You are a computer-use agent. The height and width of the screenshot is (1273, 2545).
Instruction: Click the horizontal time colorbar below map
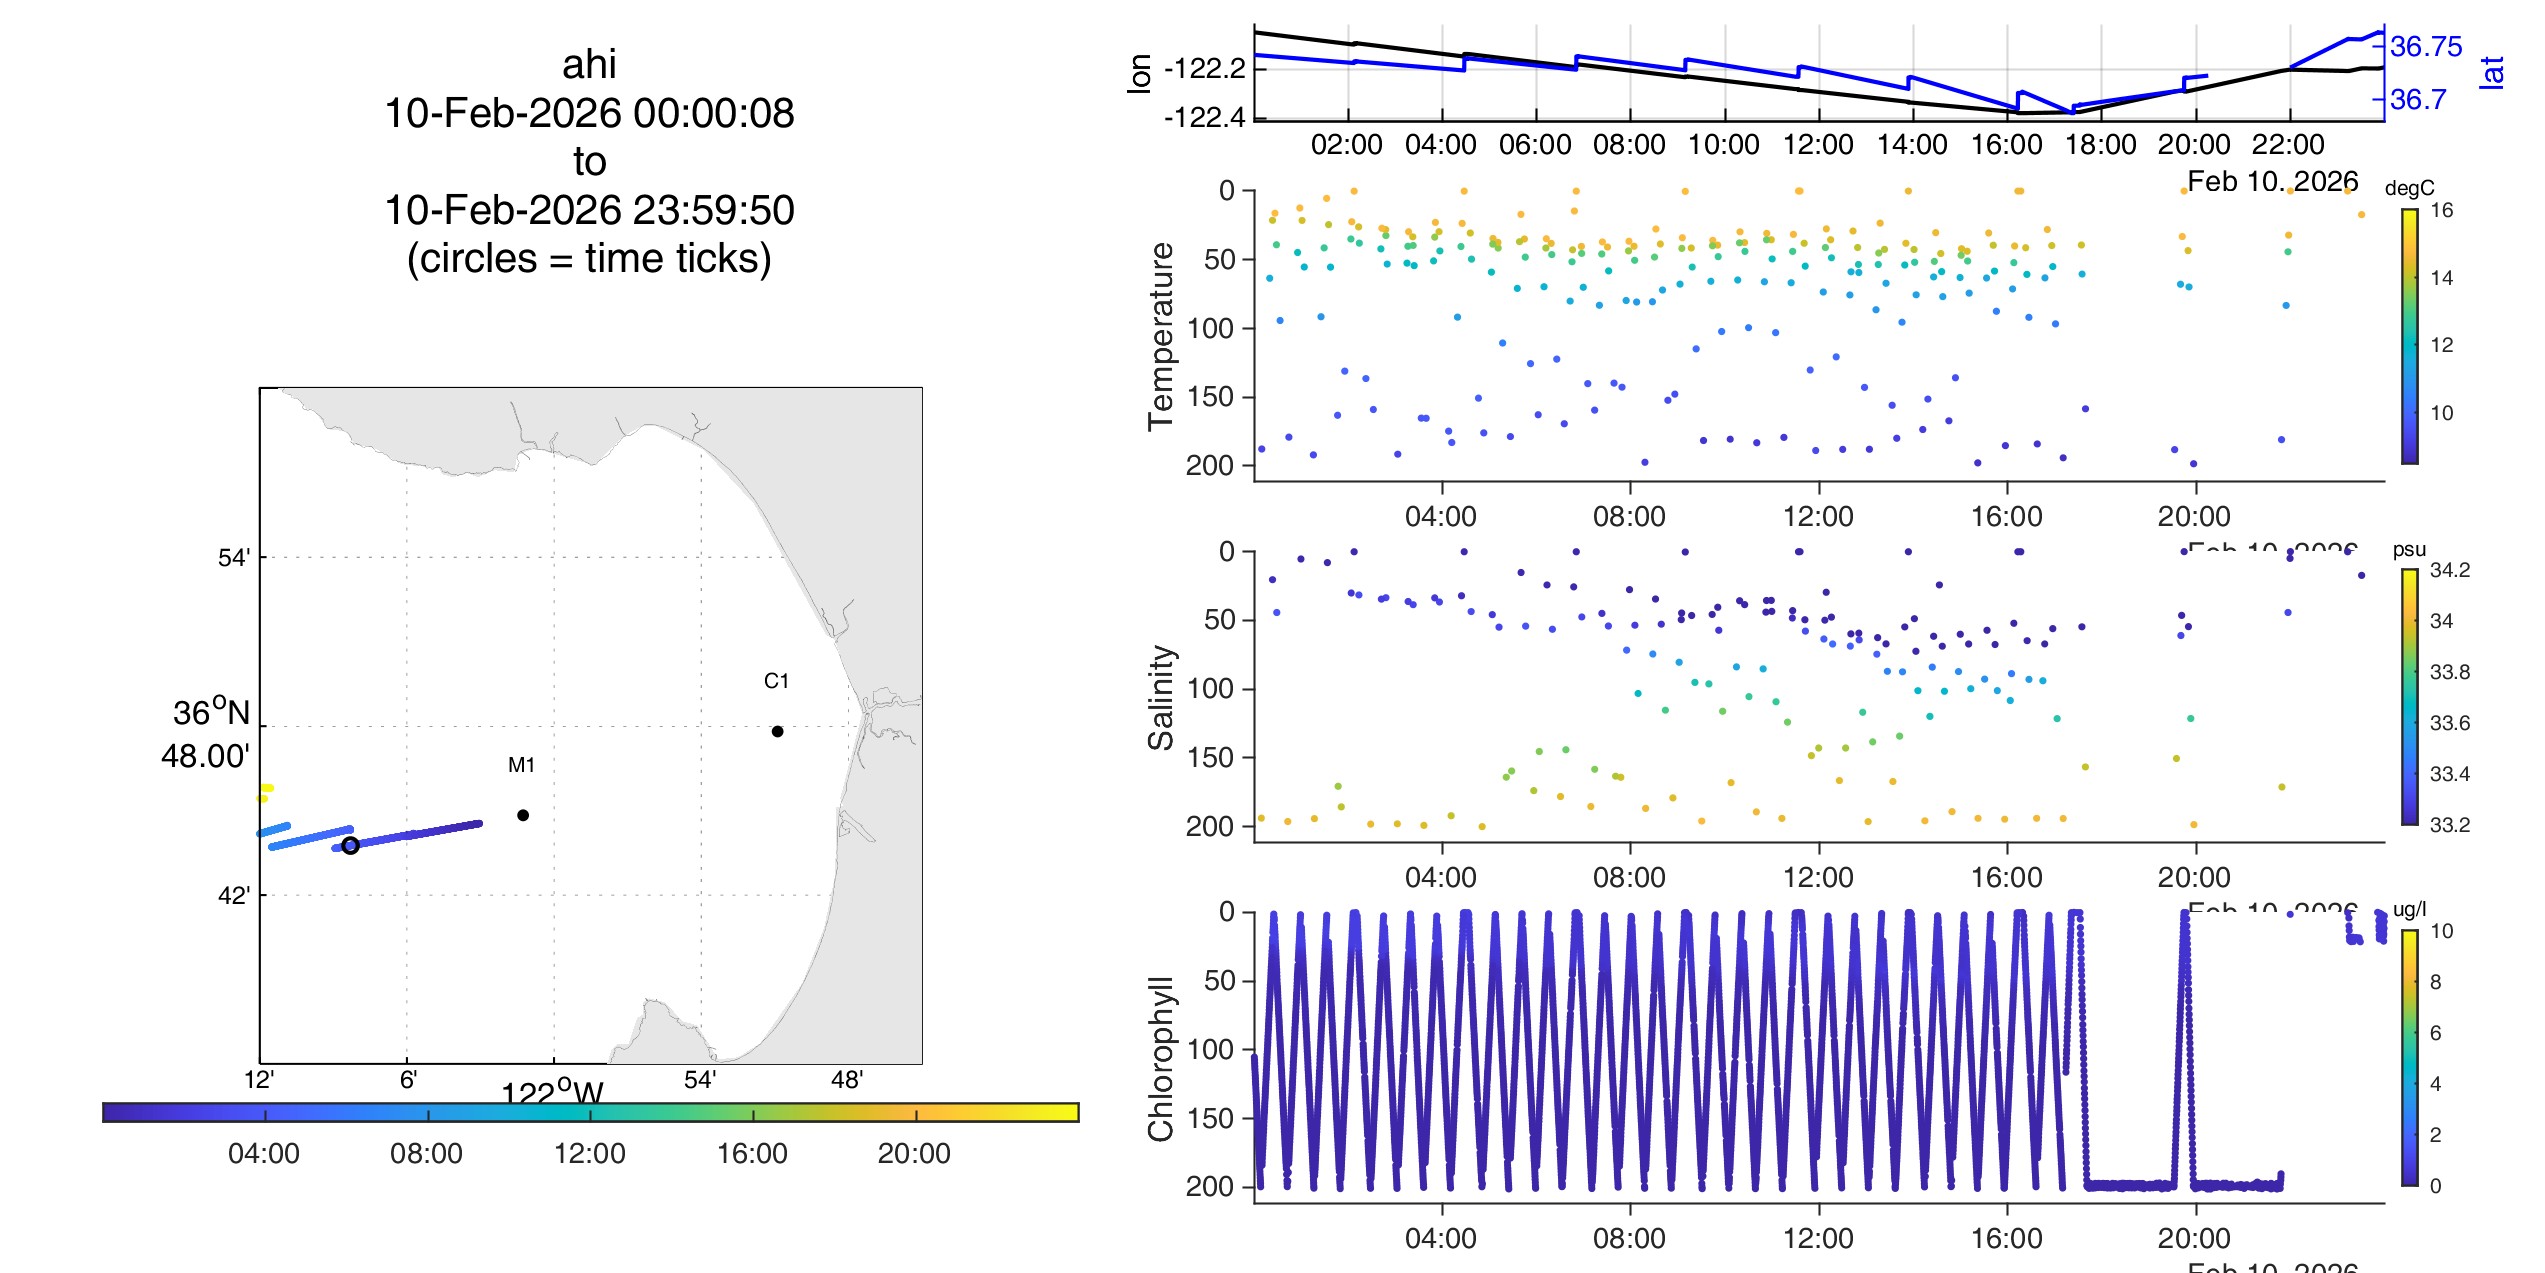pyautogui.click(x=590, y=1112)
